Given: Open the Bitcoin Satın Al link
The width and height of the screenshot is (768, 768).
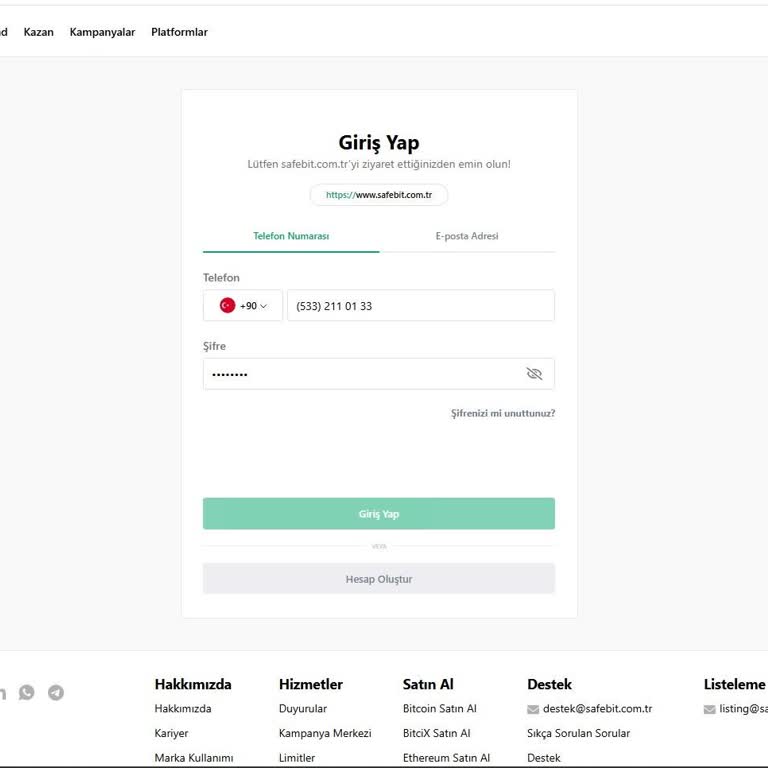Looking at the screenshot, I should click(439, 709).
